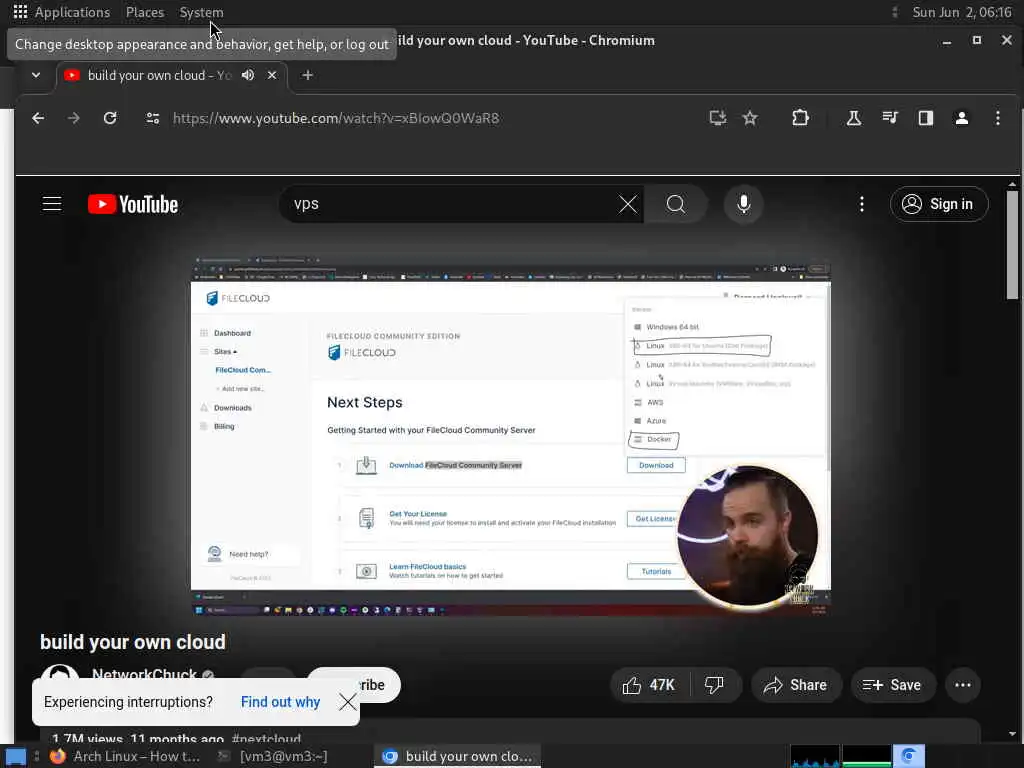Dislike the video

pos(714,685)
